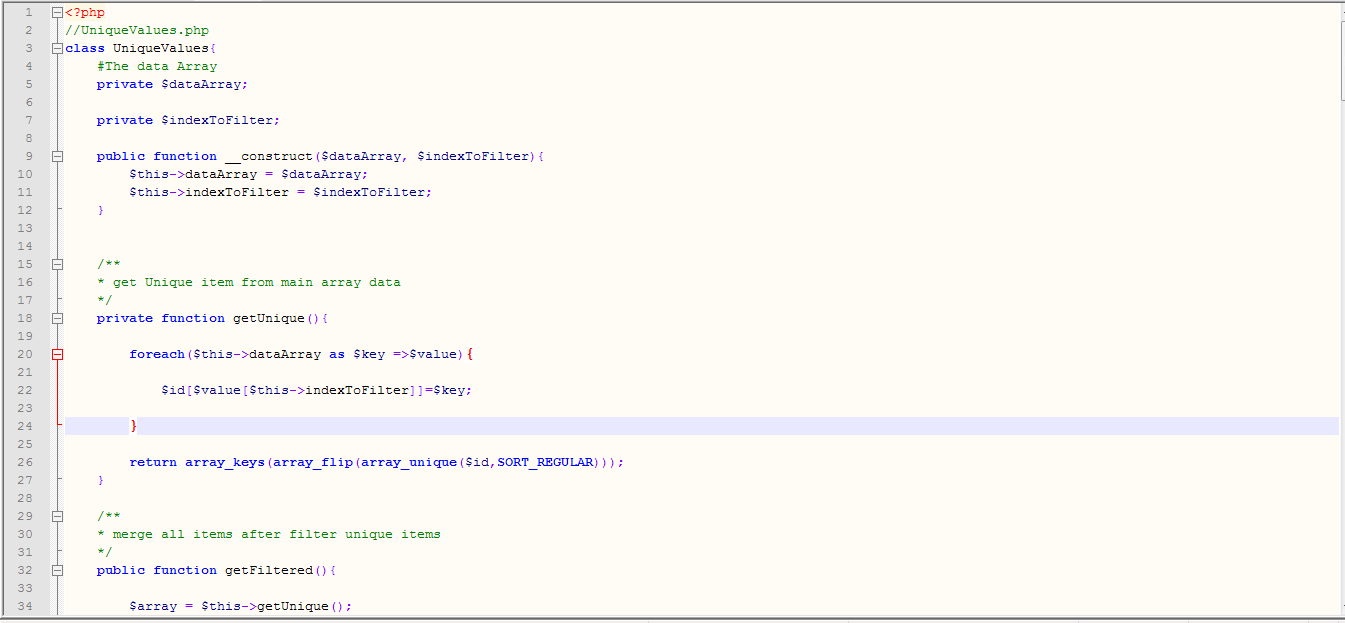This screenshot has width=1345, height=623.
Task: Click 'private $dataArray;' declaration
Action: pos(172,84)
